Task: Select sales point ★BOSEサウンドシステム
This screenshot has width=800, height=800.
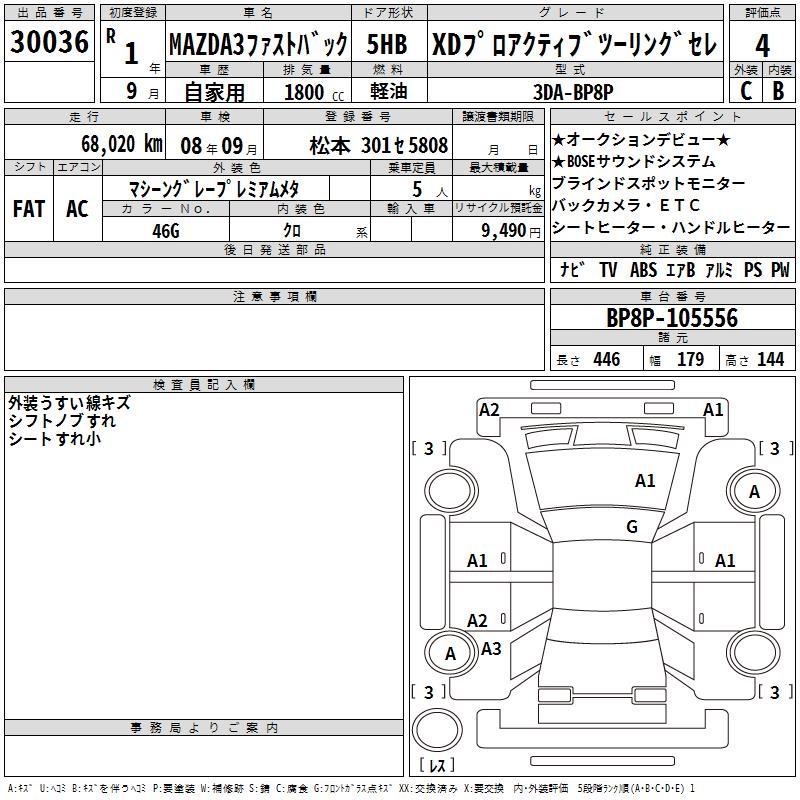Action: click(634, 162)
